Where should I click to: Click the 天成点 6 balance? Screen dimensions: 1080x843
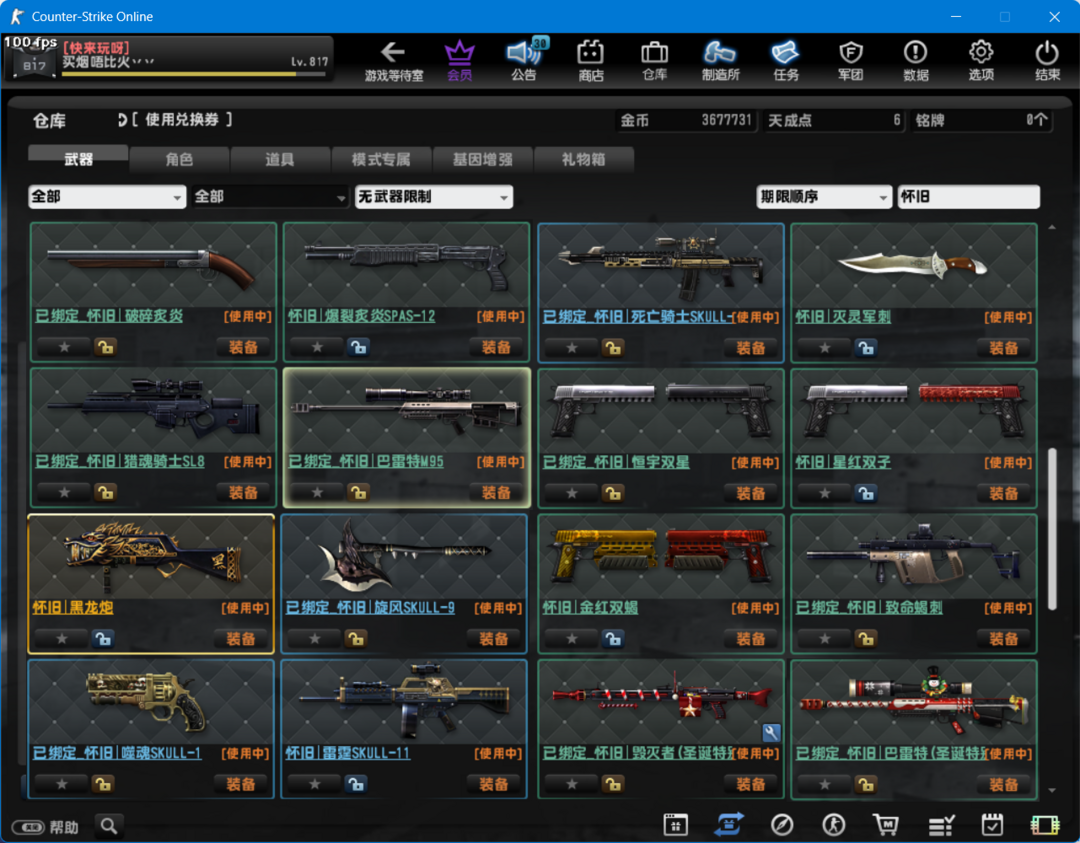tap(833, 121)
